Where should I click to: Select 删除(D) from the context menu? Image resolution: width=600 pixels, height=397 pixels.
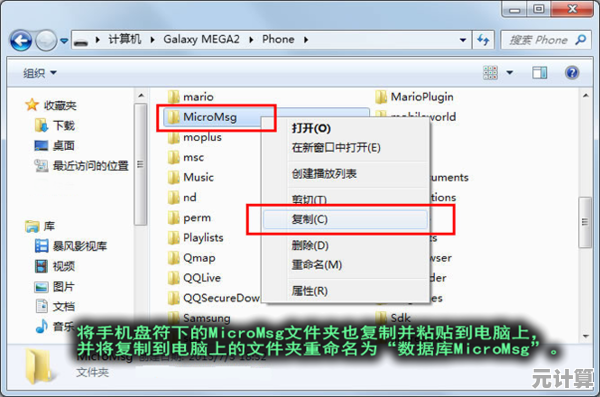(x=310, y=245)
